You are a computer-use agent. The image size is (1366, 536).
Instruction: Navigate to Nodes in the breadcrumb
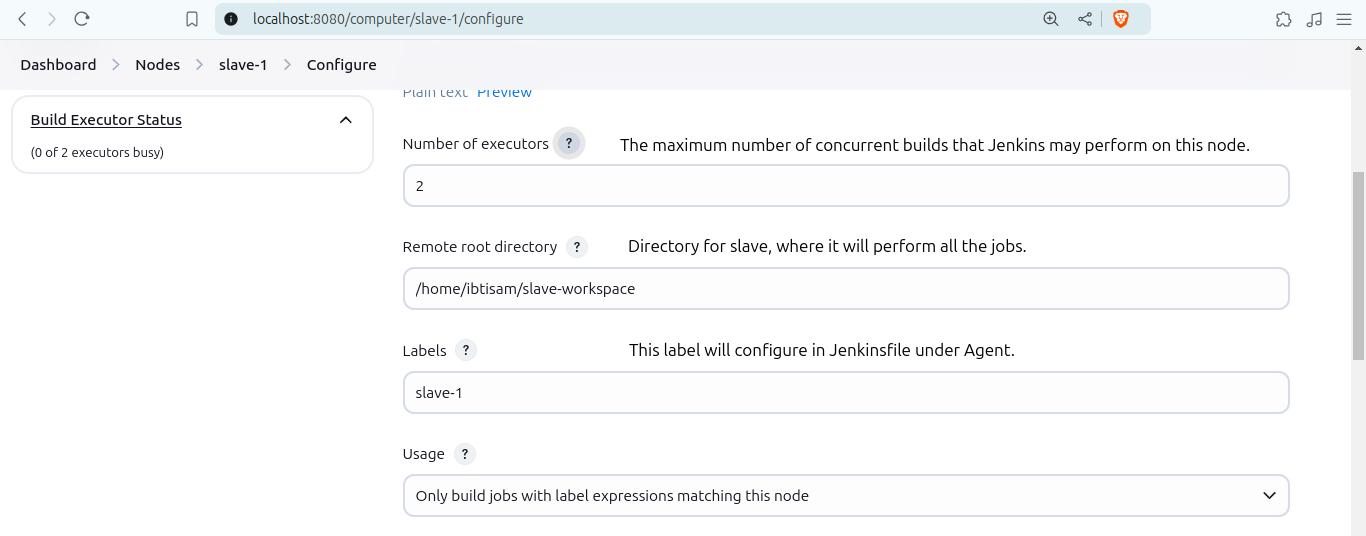[x=157, y=65]
